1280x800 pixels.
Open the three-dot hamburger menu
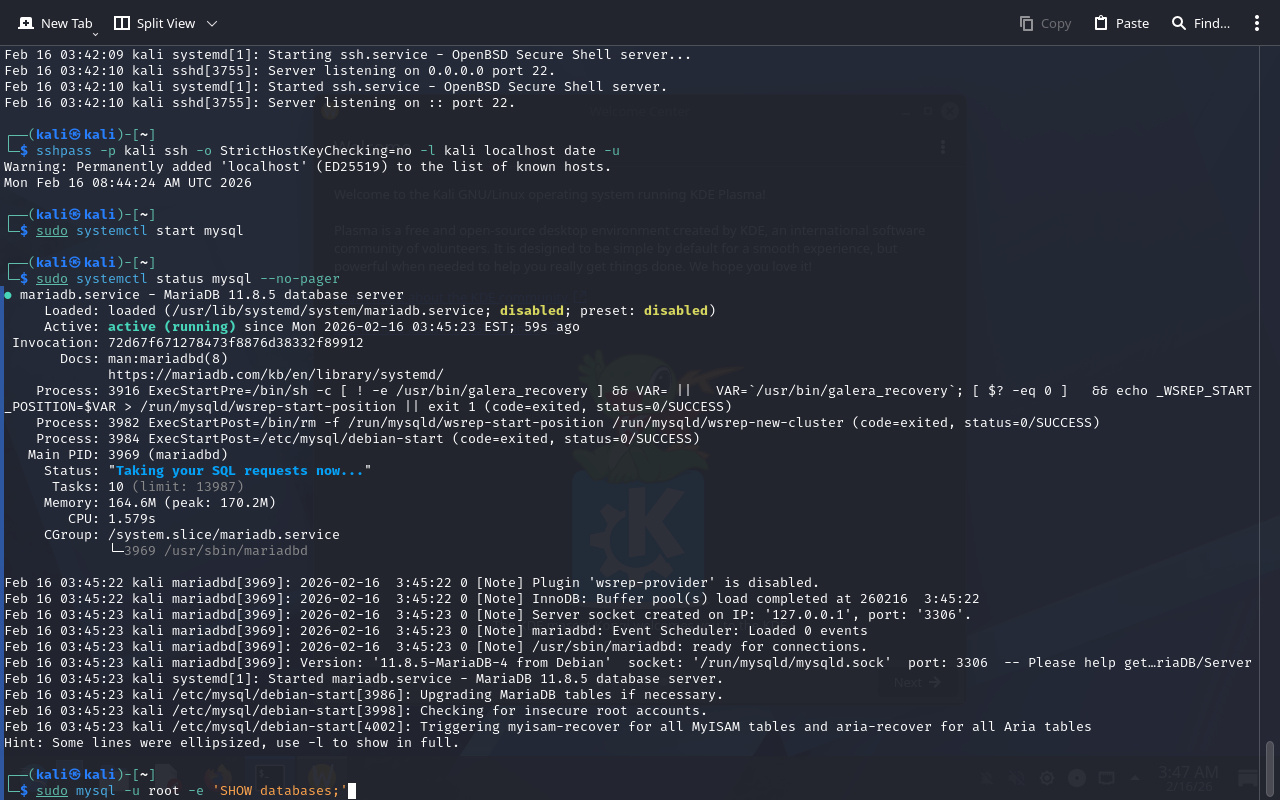point(1257,23)
